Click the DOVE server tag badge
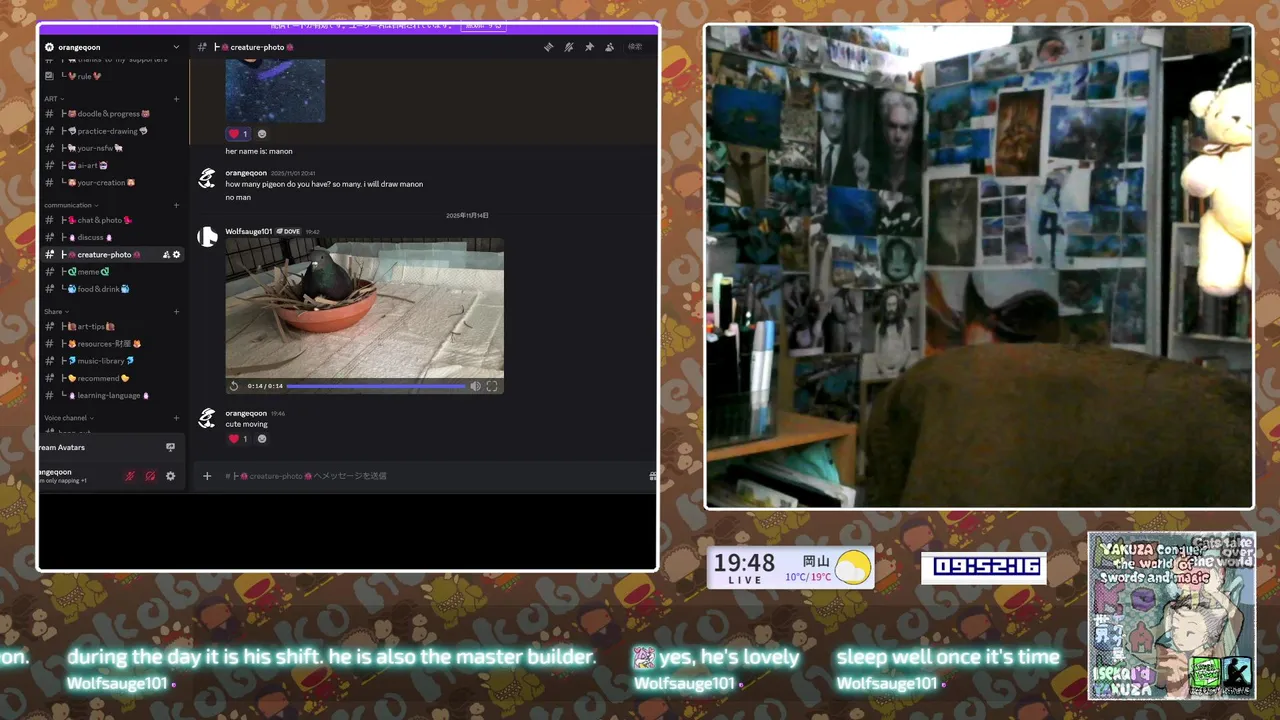This screenshot has height=720, width=1280. 288,231
